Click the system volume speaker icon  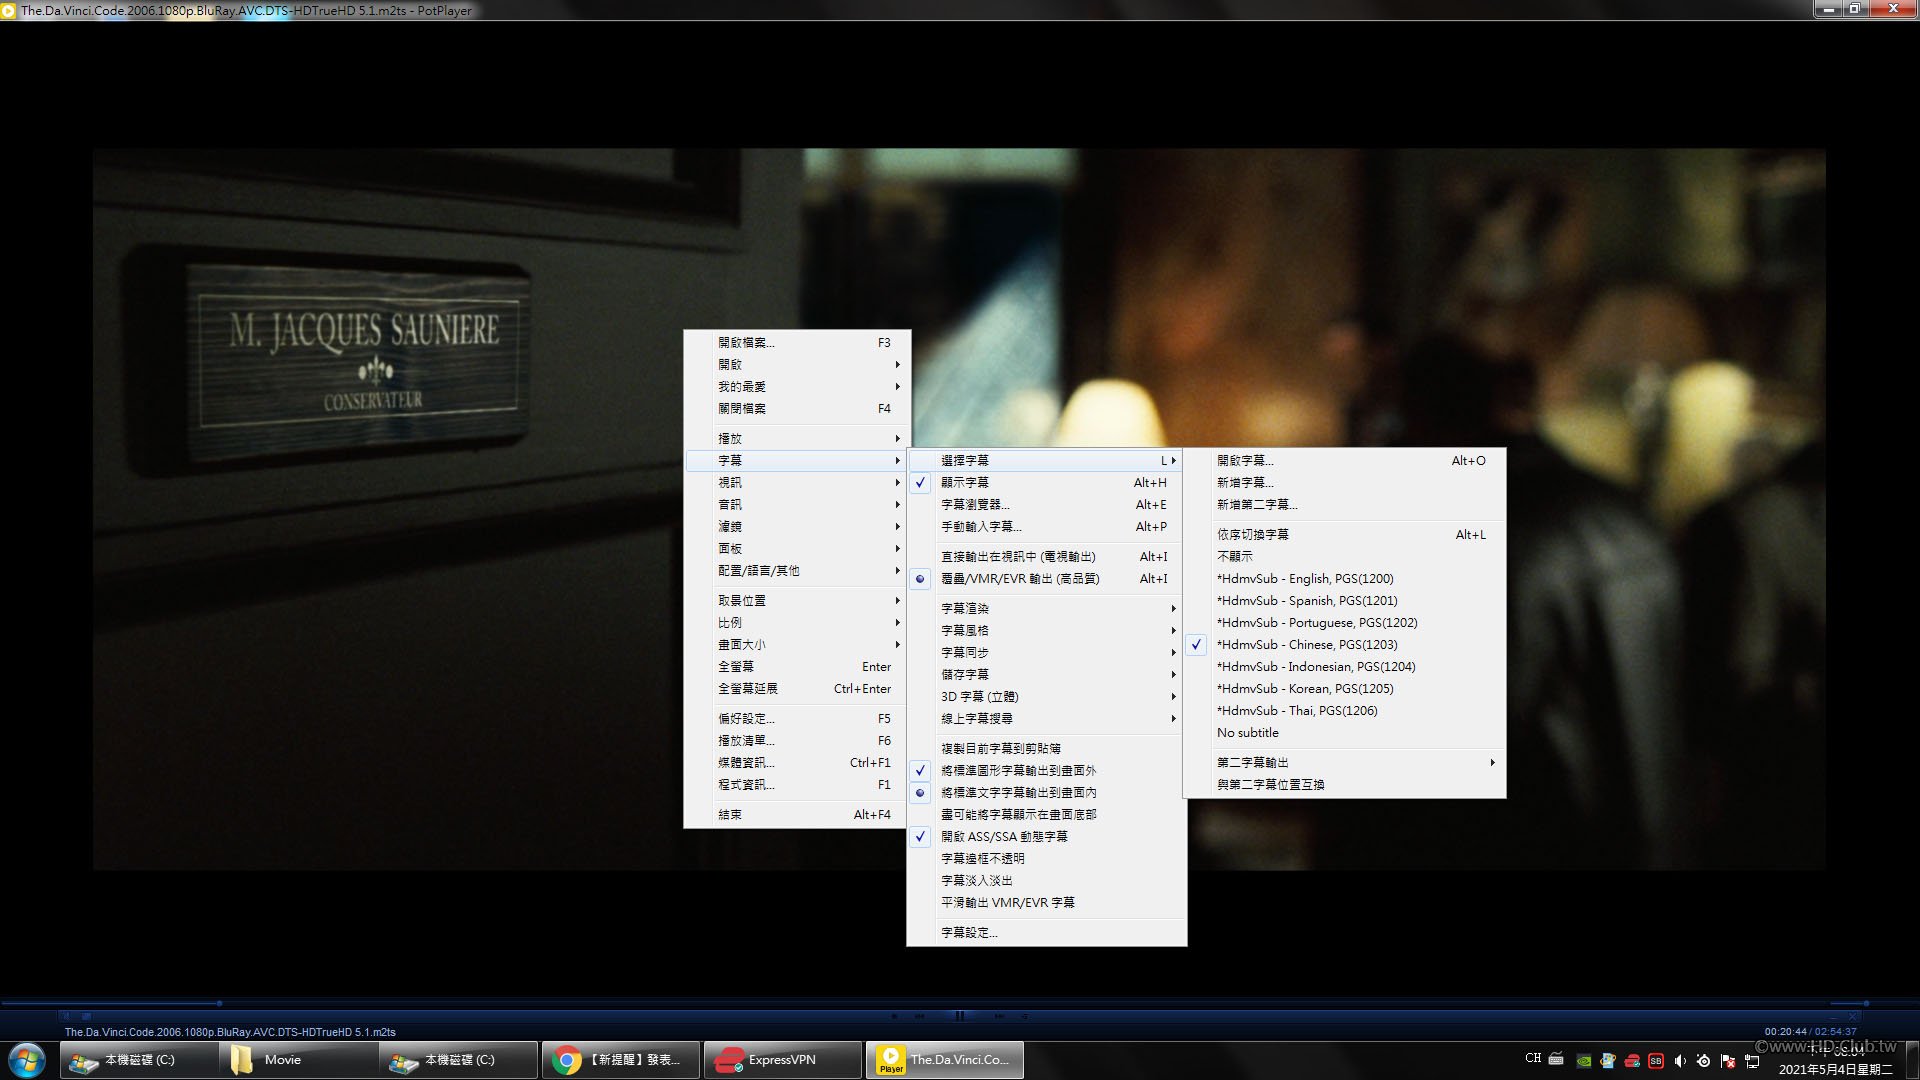(x=1680, y=1061)
